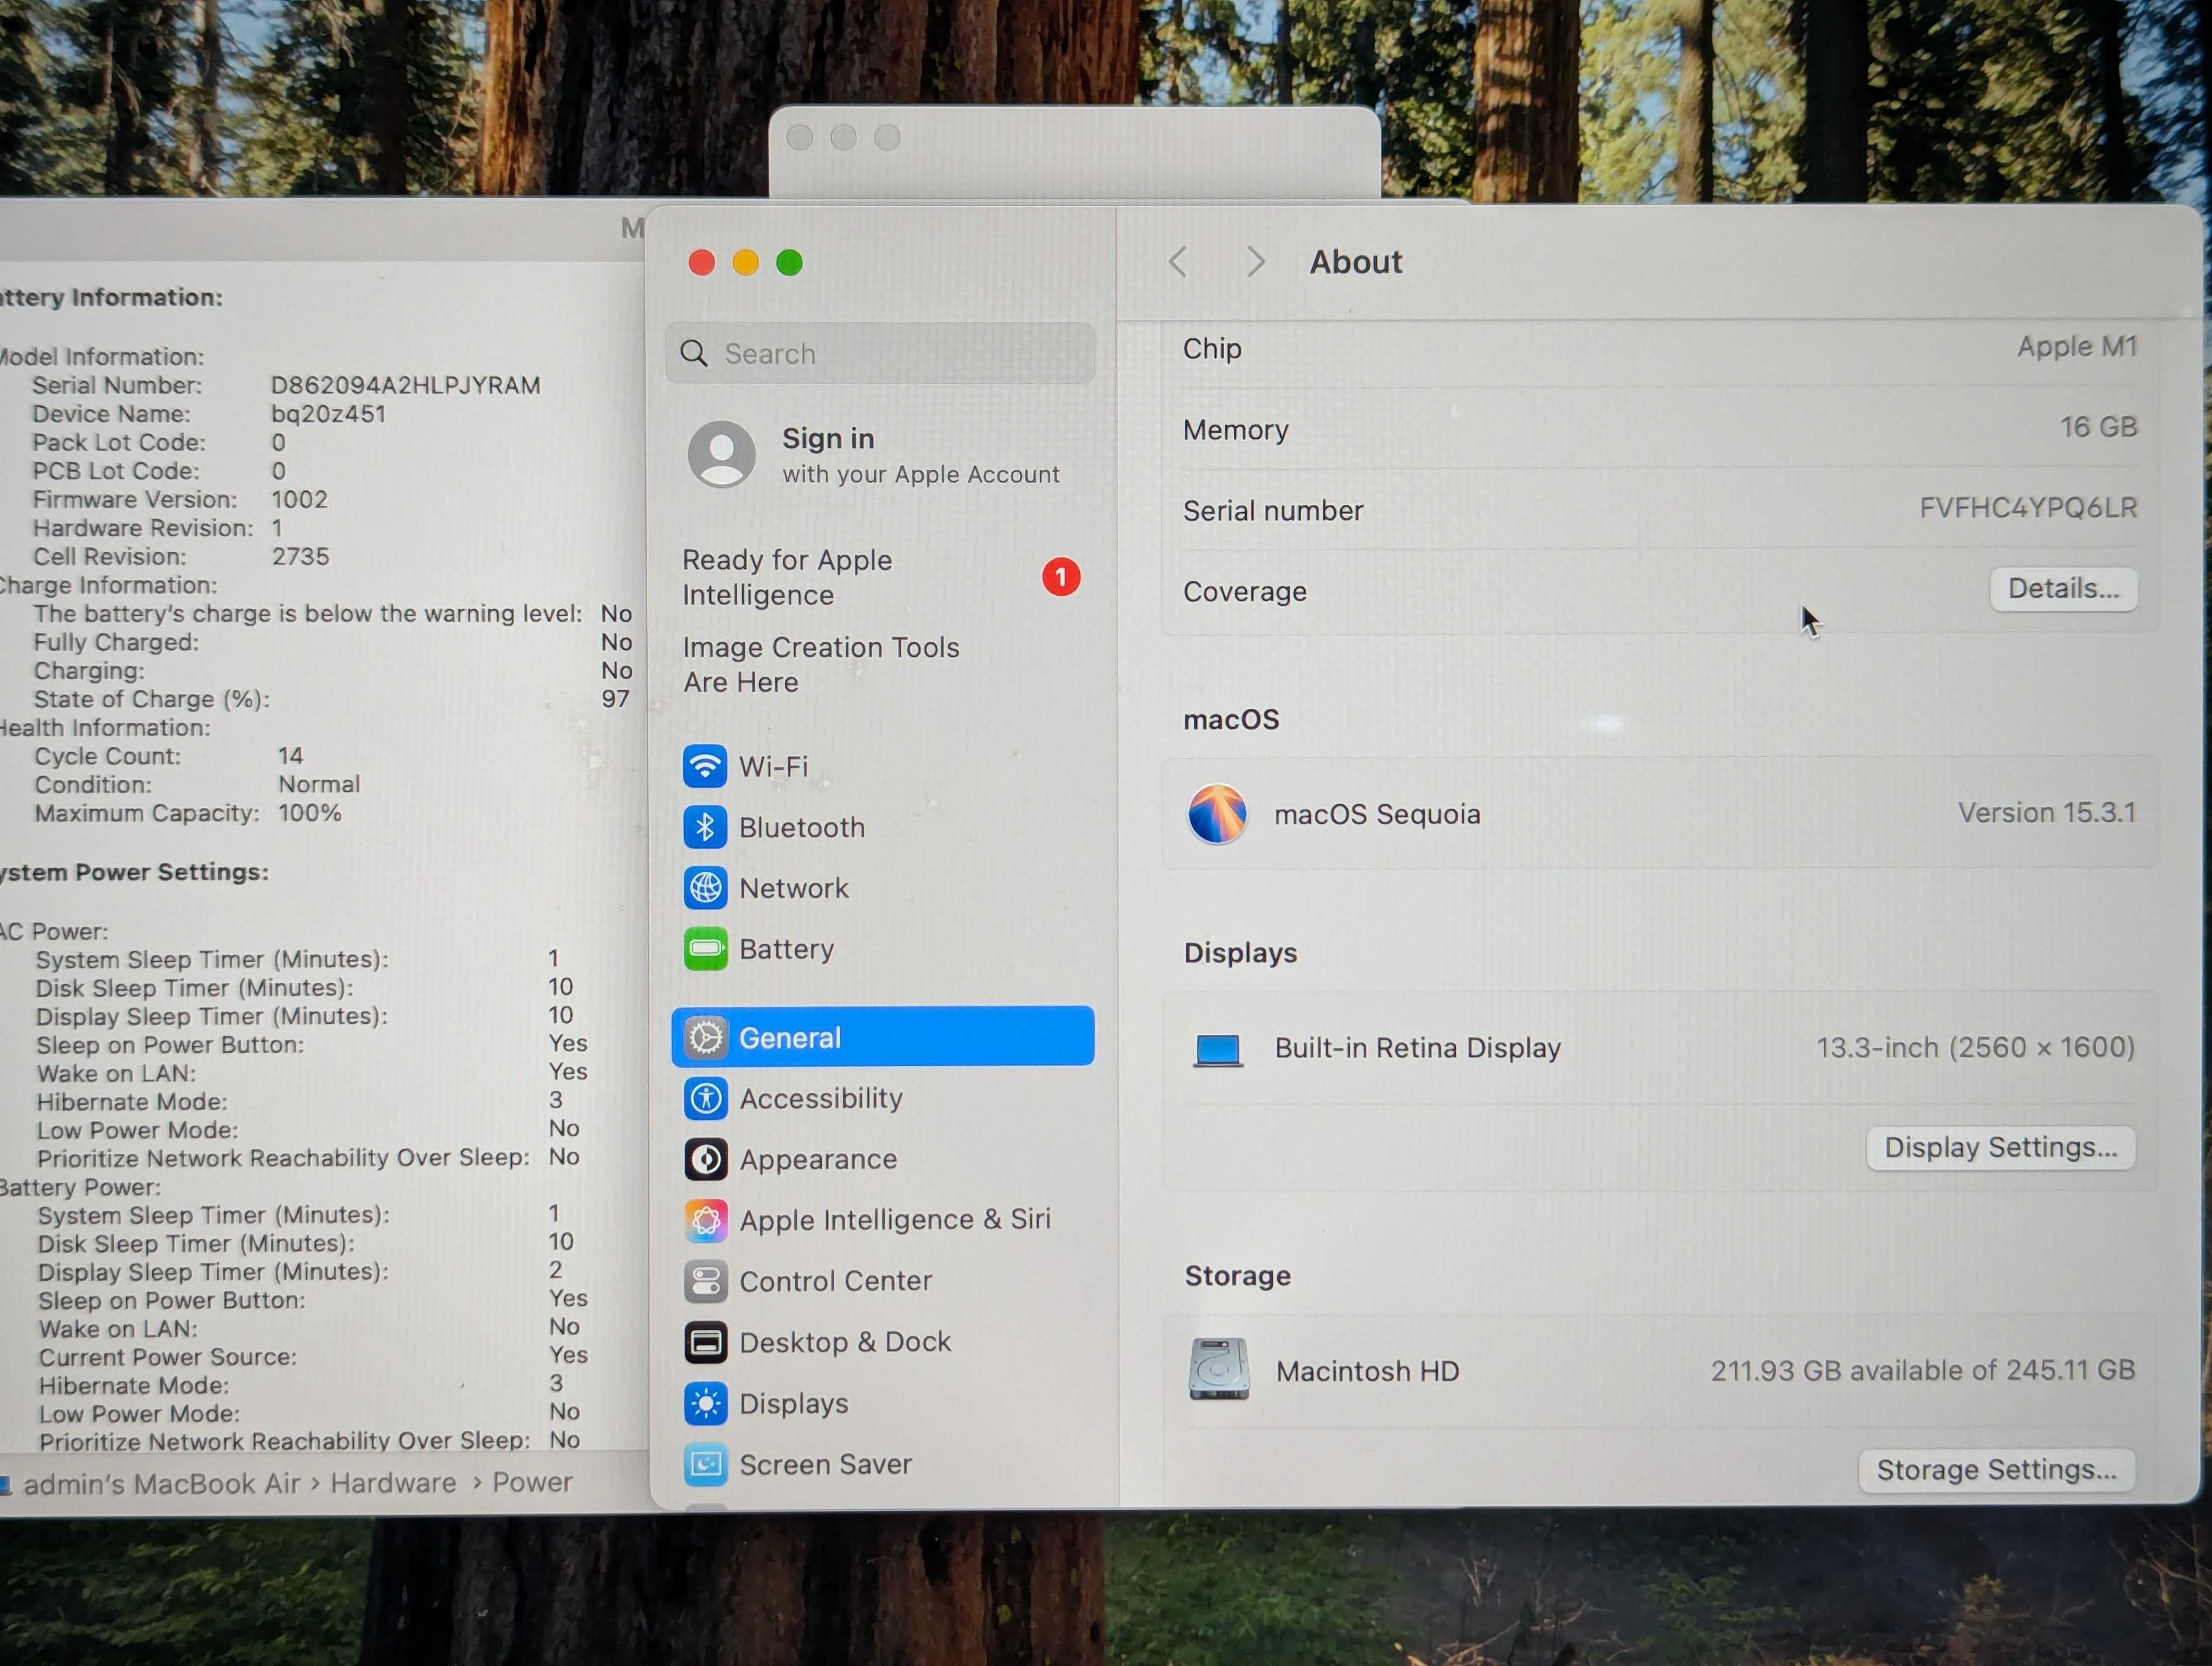Click Device Name bq20z451 in System Information
Image resolution: width=2212 pixels, height=1666 pixels.
coord(328,413)
